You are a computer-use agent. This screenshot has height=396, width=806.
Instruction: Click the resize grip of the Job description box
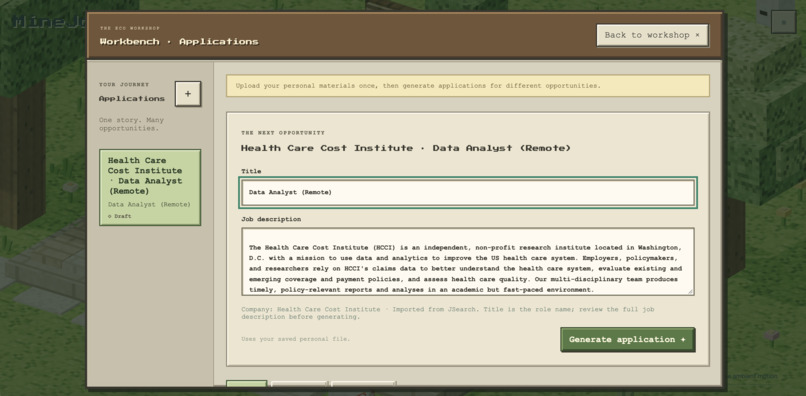point(690,291)
